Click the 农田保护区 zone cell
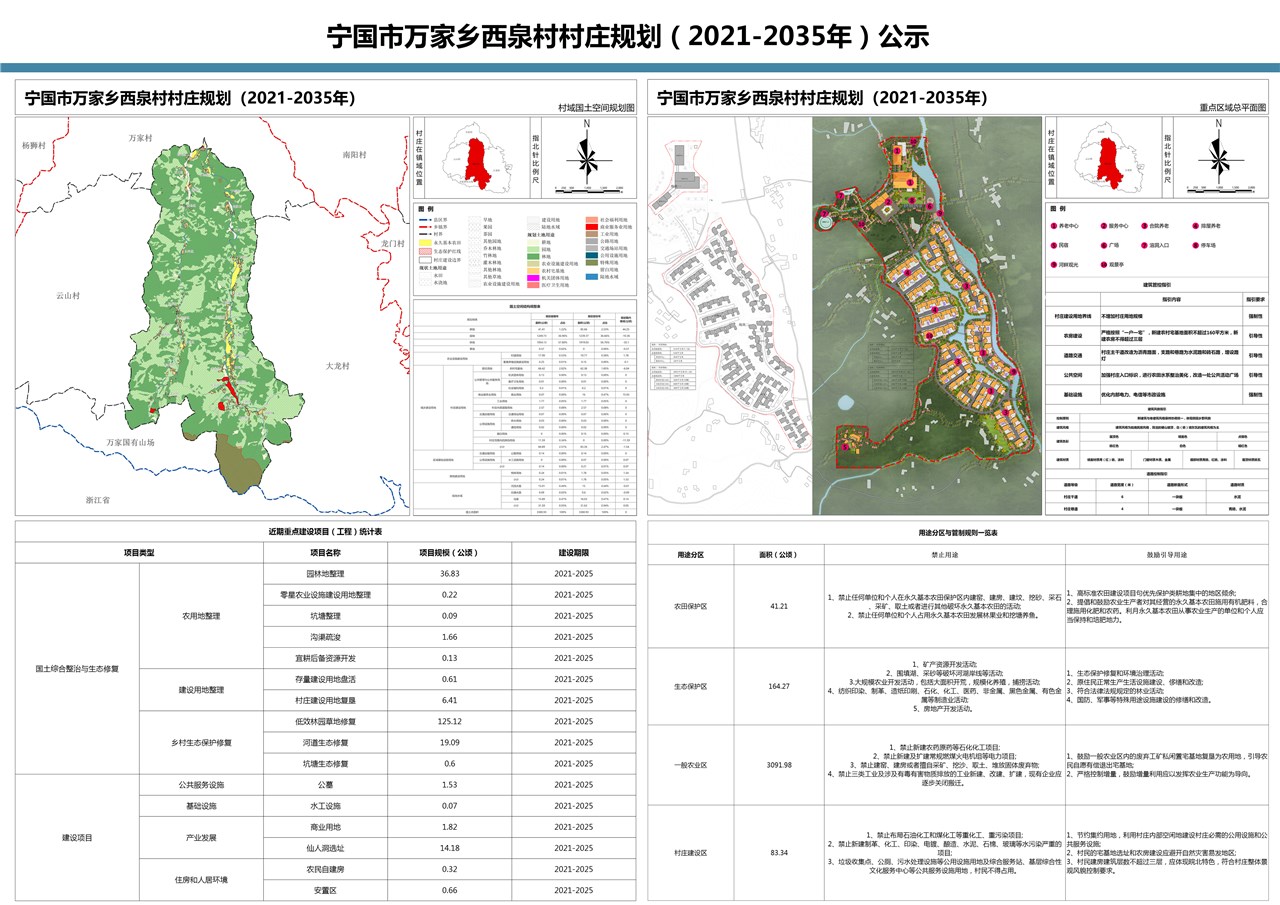 [x=691, y=606]
